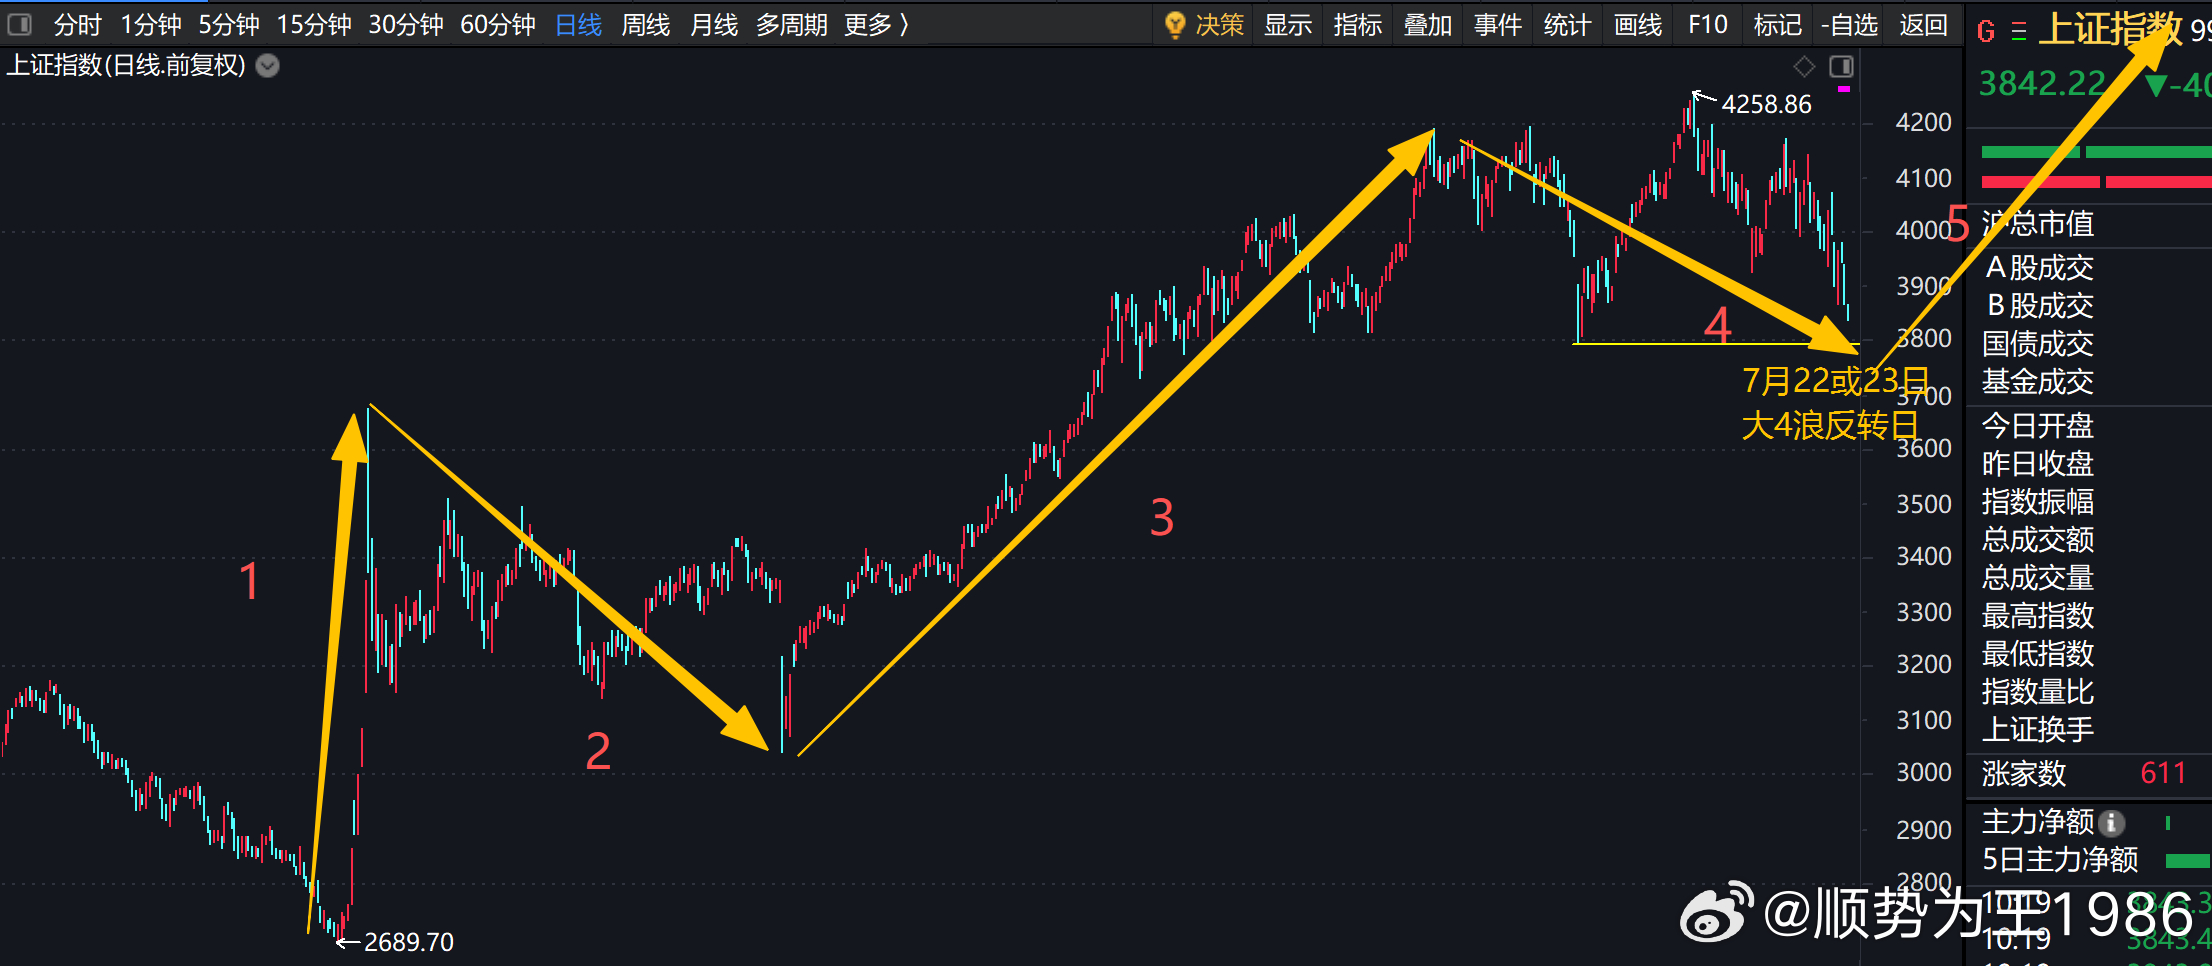2212x966 pixels.
Task: Switch to the 5分钟 period tab
Action: point(229,25)
